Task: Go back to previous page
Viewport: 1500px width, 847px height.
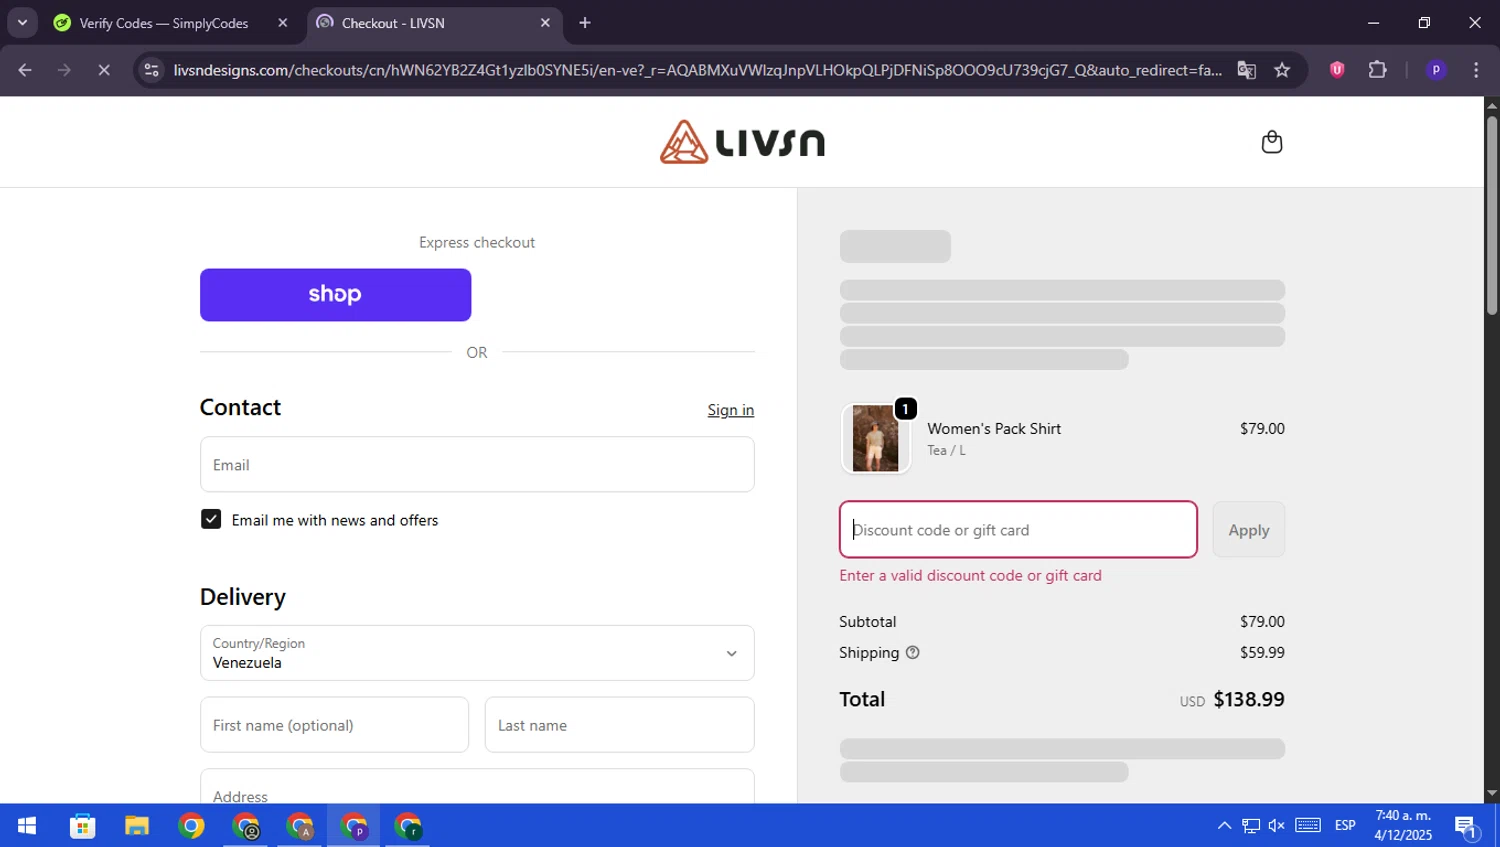Action: 25,70
